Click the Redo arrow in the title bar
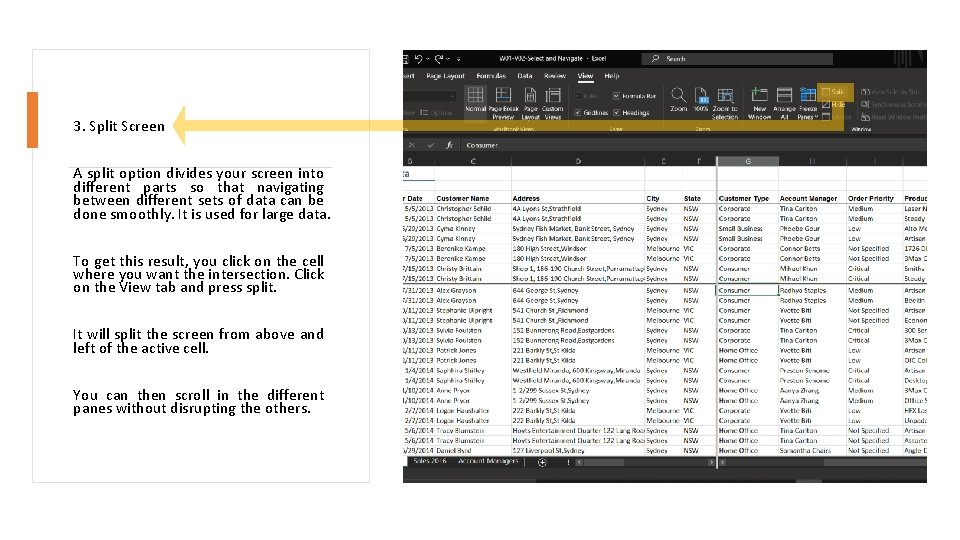This screenshot has width=960, height=540. click(x=439, y=59)
